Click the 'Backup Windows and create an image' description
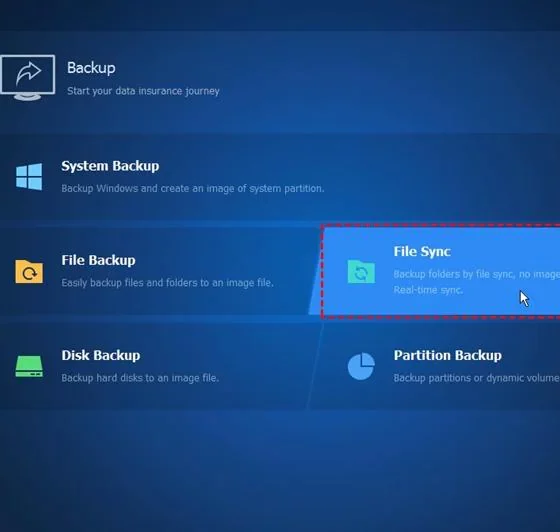 [192, 188]
